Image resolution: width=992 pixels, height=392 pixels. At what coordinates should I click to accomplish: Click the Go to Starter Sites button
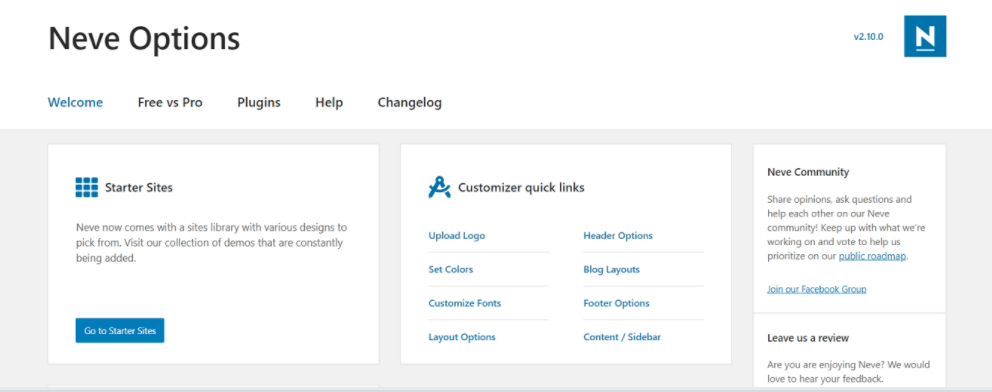tap(120, 331)
